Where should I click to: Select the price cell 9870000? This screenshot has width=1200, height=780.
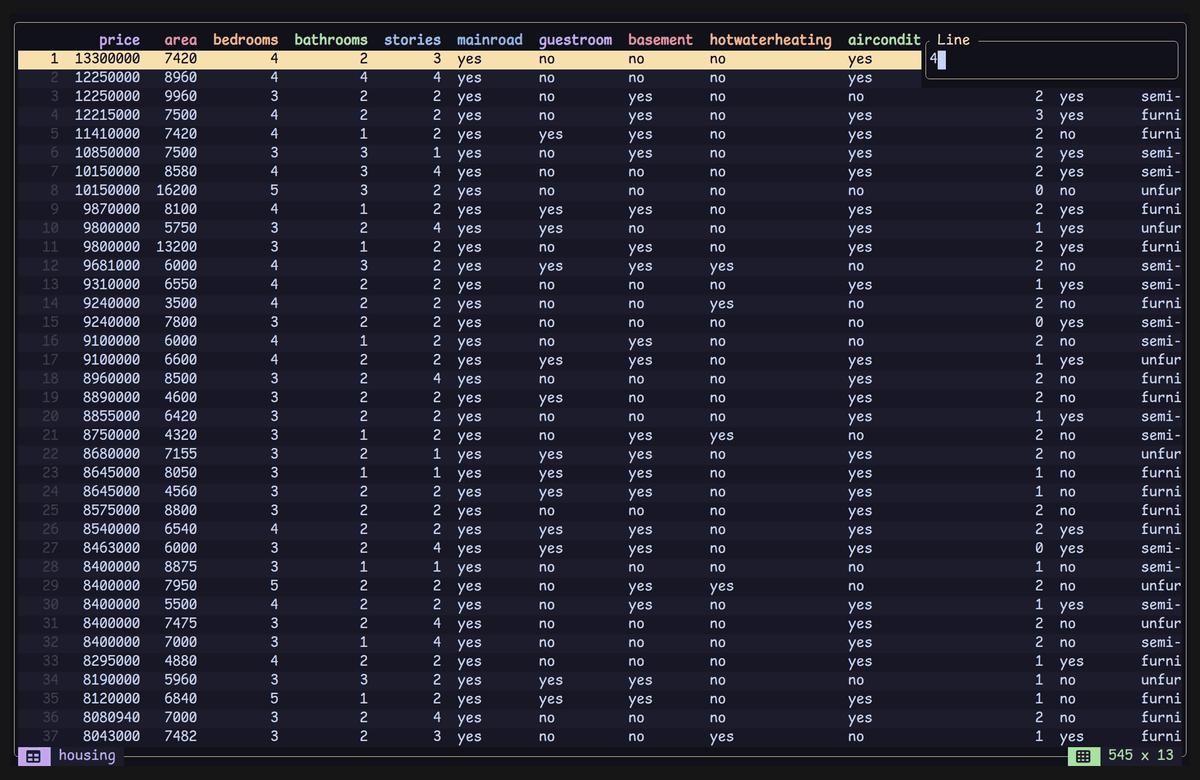(111, 210)
